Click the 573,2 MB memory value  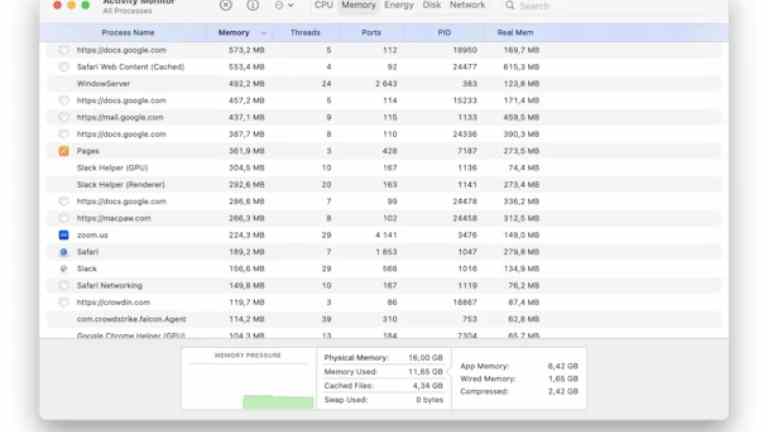pyautogui.click(x=246, y=50)
